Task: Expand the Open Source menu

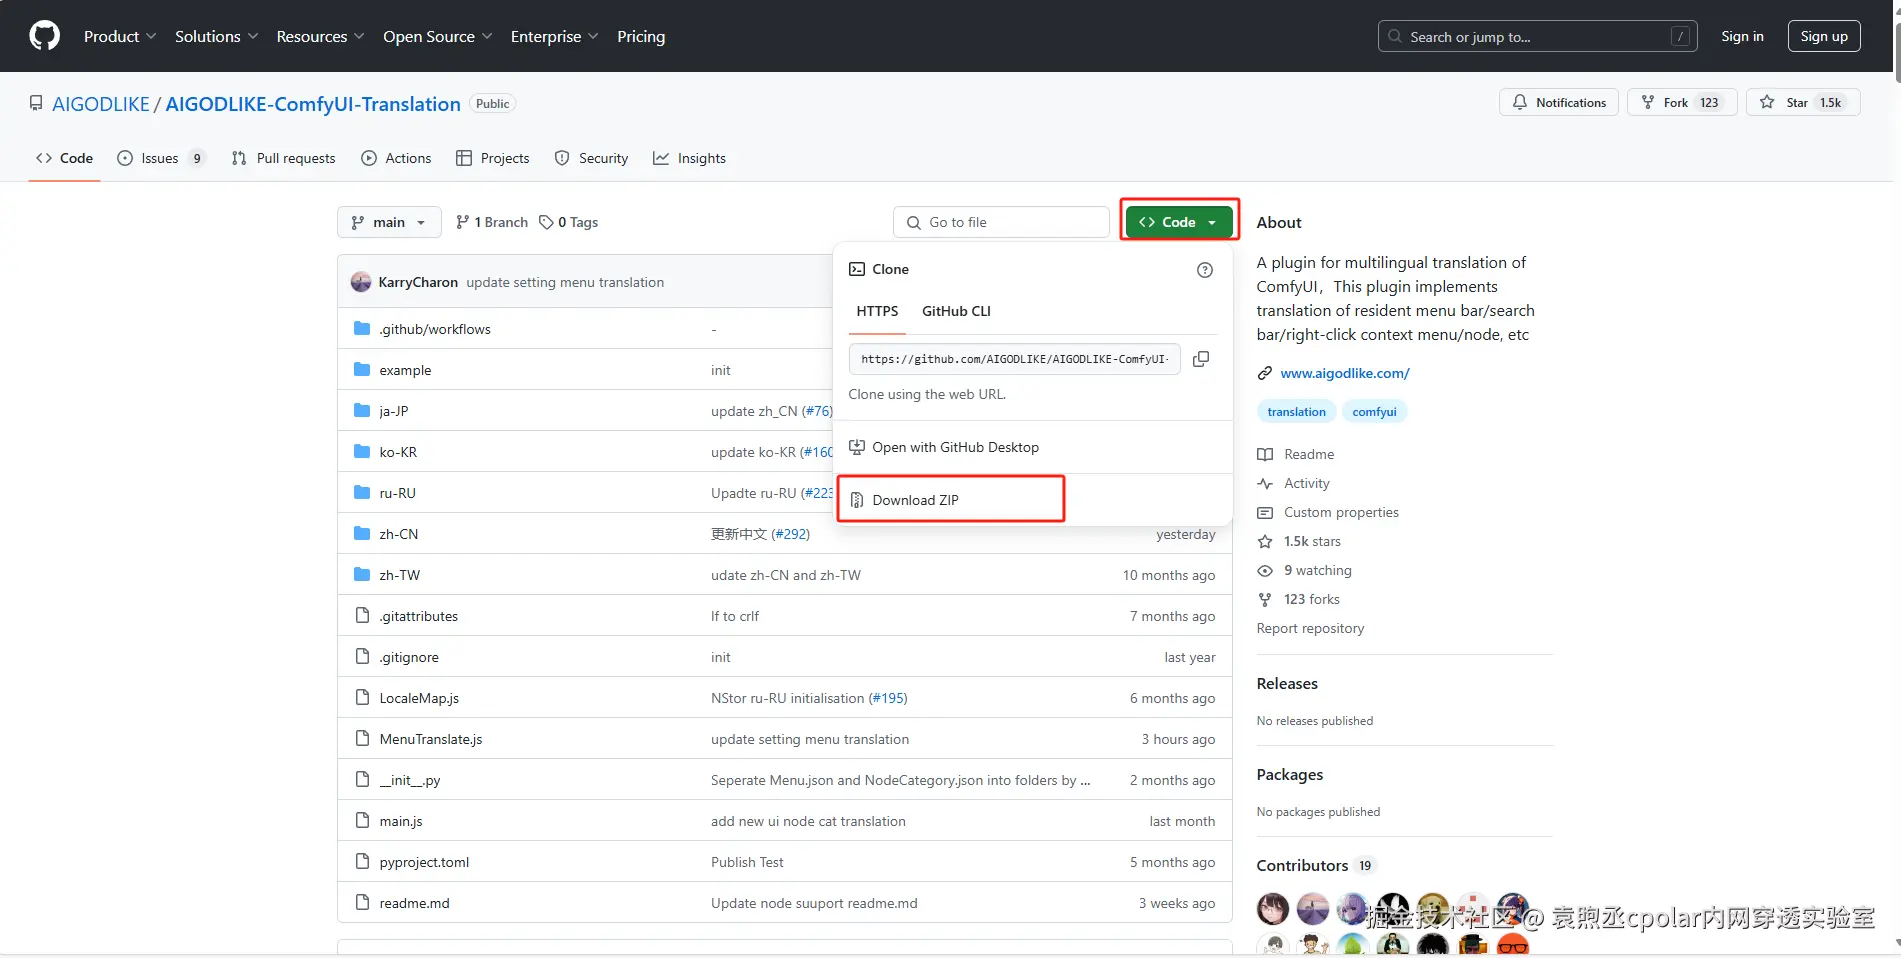Action: 438,36
